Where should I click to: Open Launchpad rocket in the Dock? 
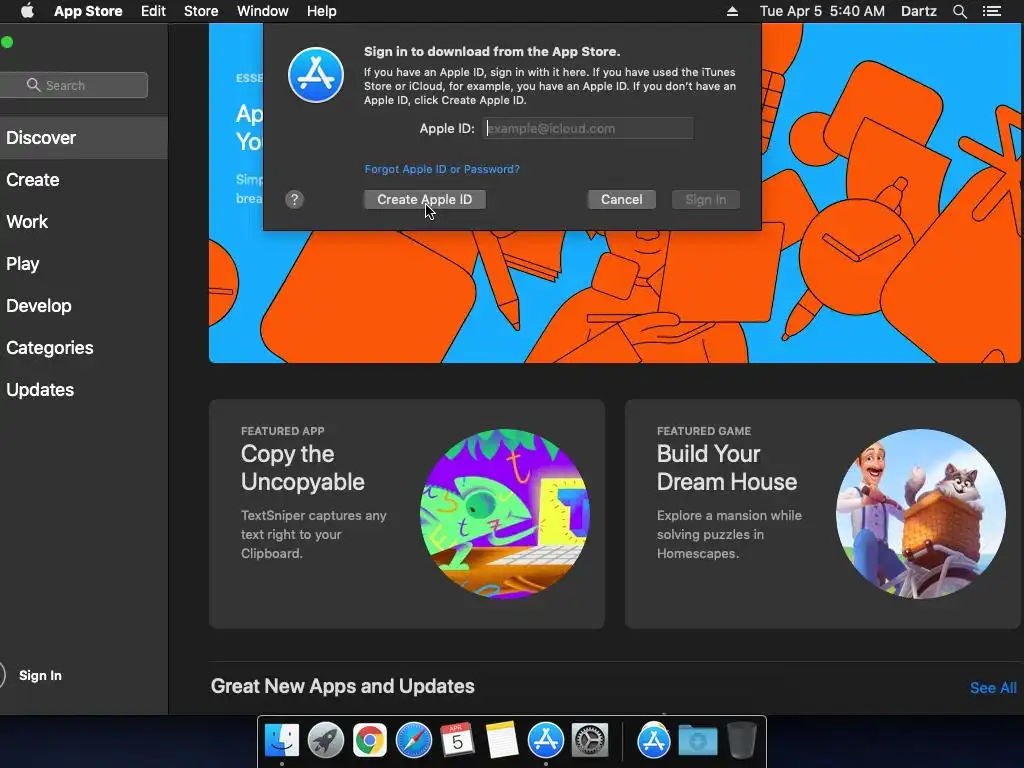326,741
